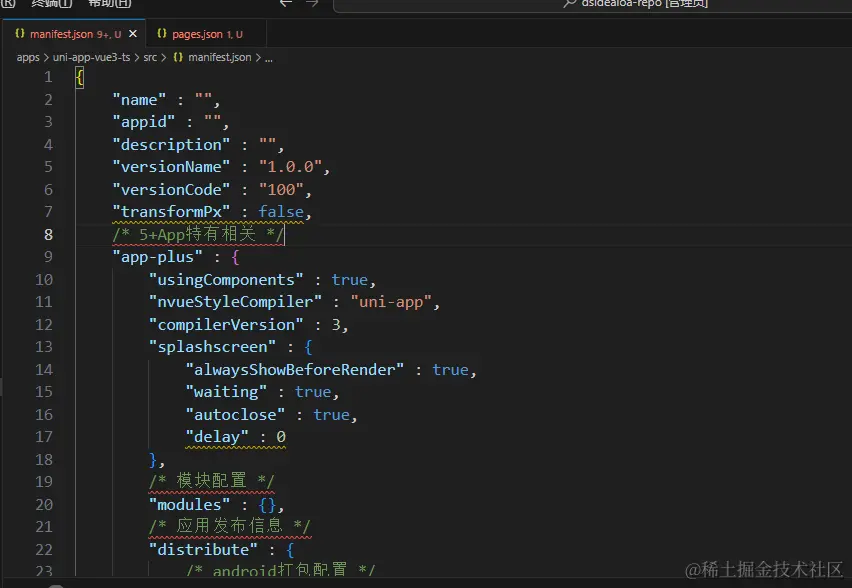Screen dimensions: 852x588
Task: Select the uni-app-vue3-ts breadcrumb
Action: (91, 57)
